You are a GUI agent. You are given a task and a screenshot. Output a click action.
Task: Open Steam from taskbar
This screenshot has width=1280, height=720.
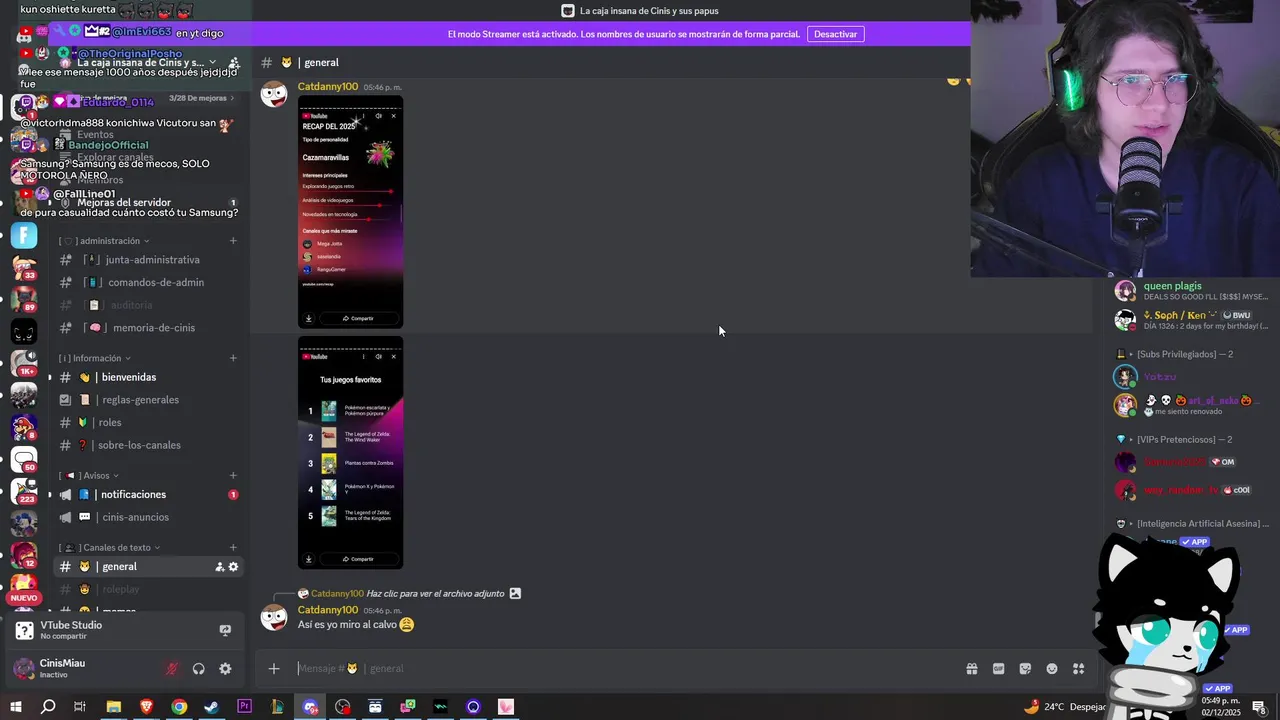pos(212,707)
